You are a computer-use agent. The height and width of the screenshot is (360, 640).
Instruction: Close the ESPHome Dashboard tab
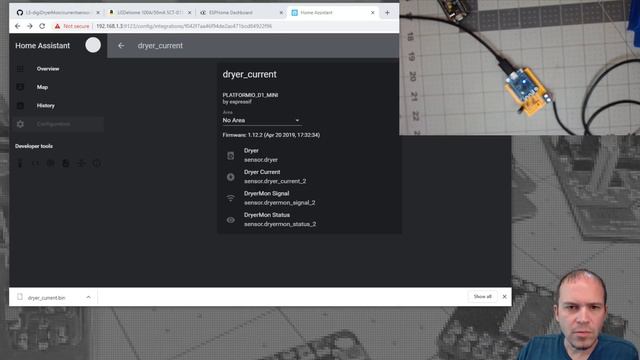[x=281, y=13]
